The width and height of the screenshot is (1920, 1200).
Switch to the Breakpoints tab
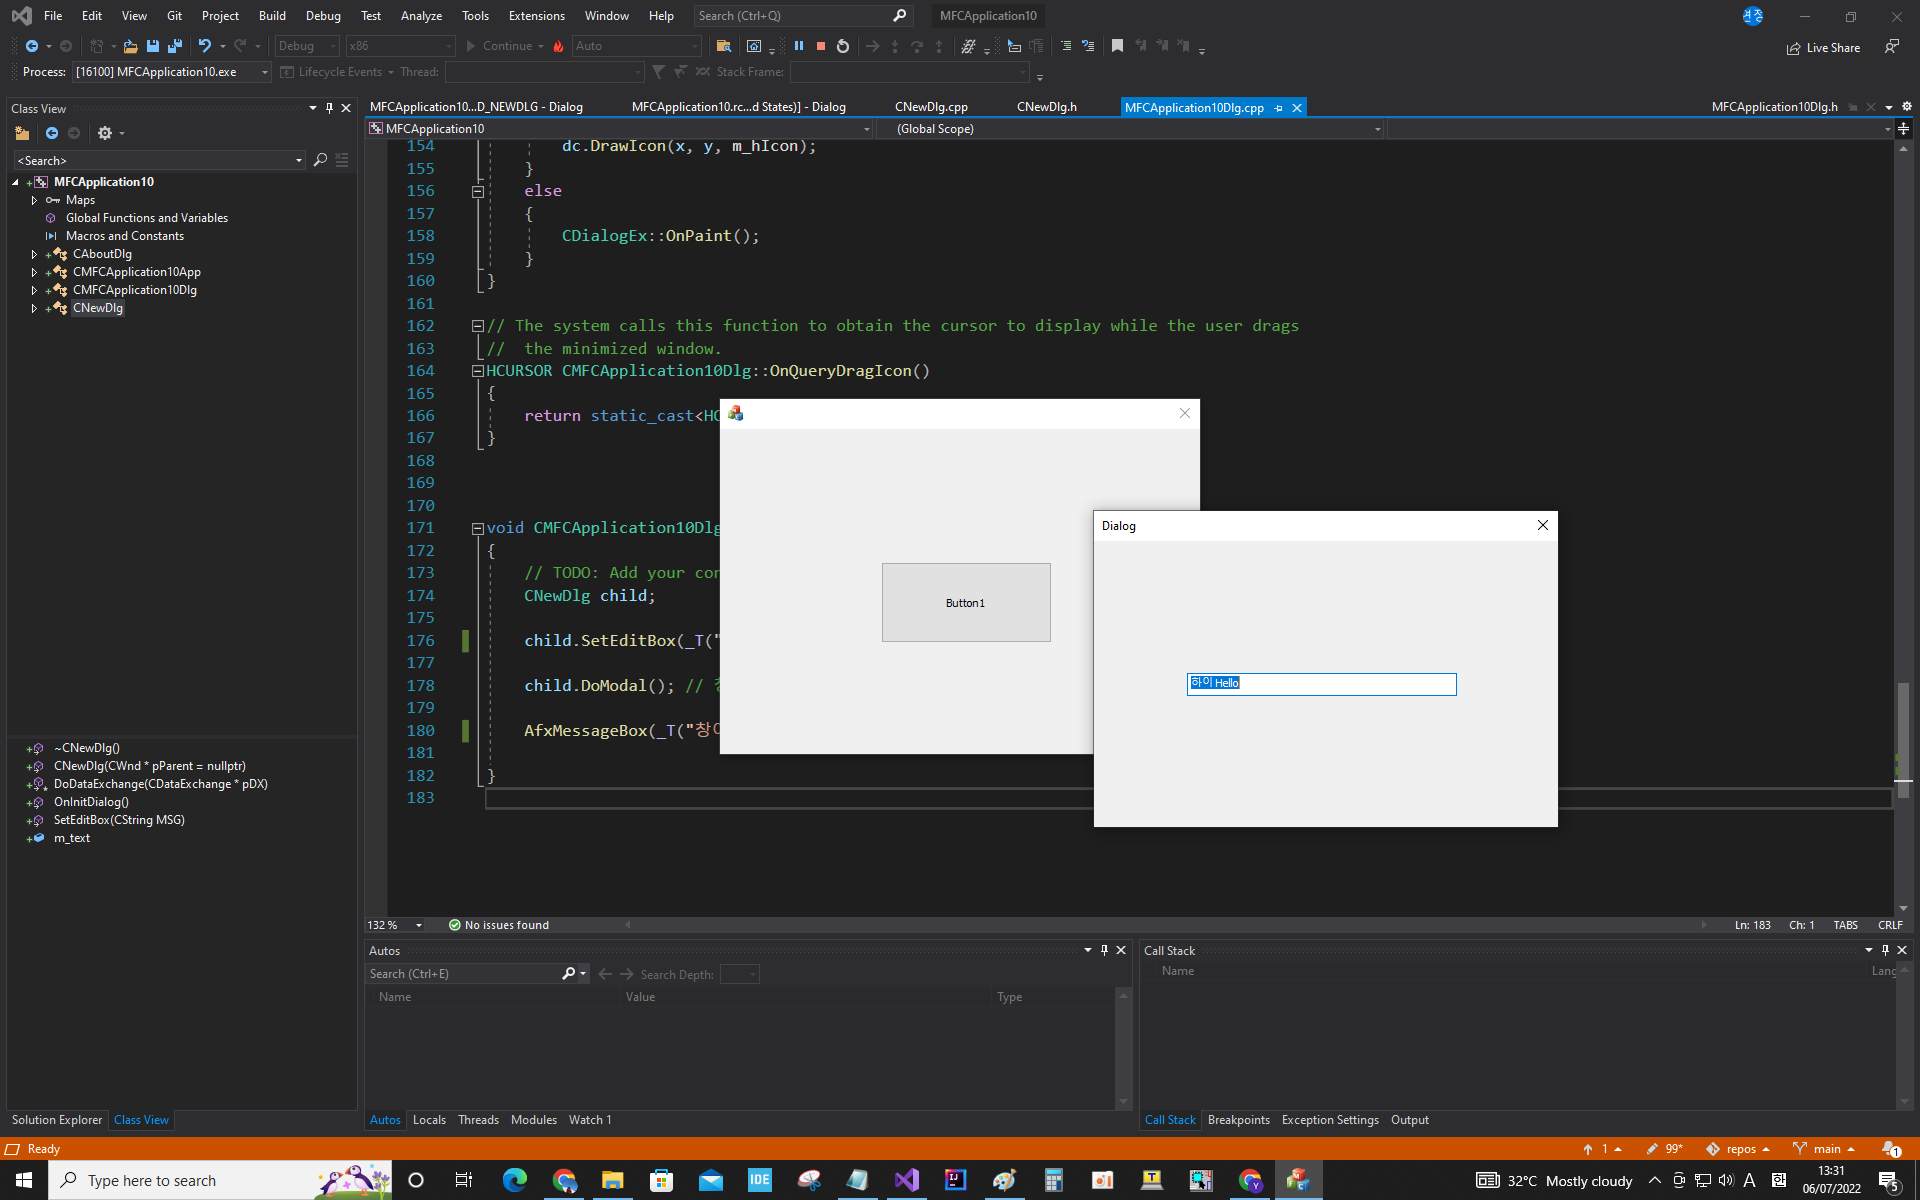click(1238, 1120)
